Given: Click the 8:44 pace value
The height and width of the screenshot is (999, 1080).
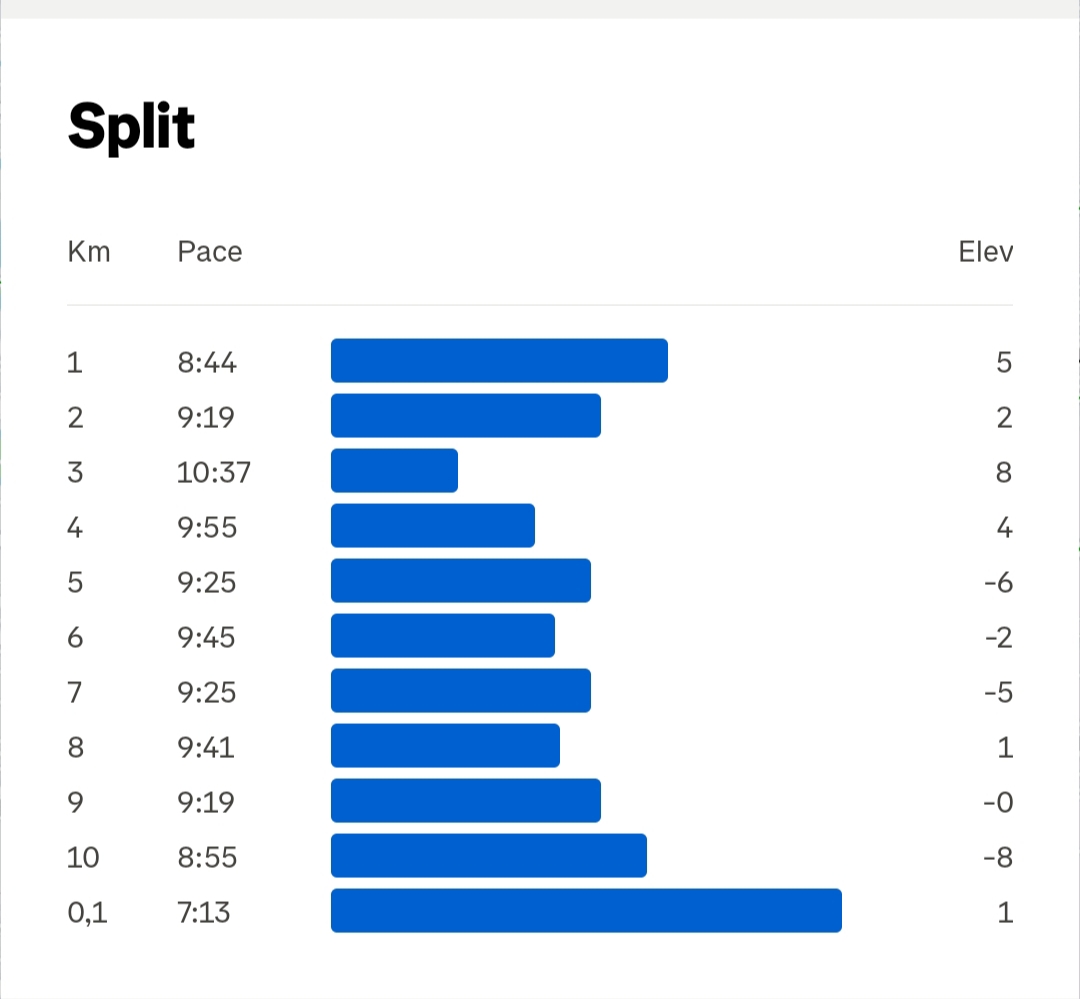Looking at the screenshot, I should [x=207, y=362].
